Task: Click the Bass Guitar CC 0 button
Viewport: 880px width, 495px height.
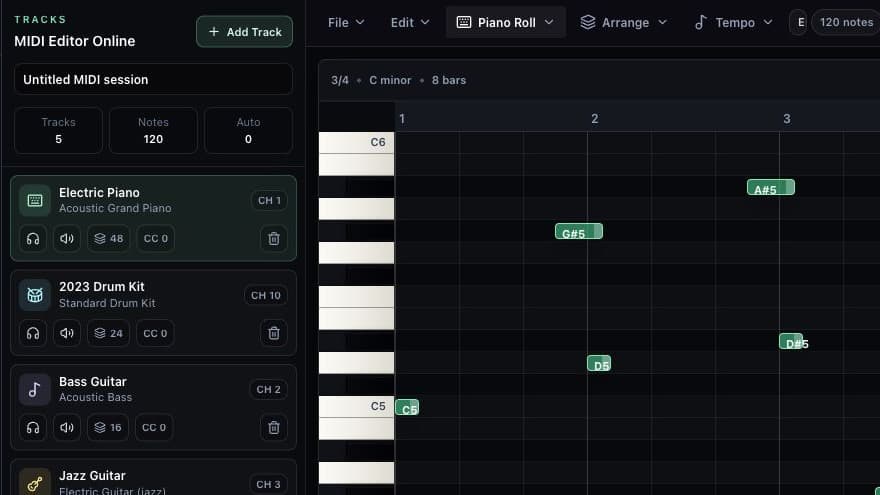Action: [154, 428]
